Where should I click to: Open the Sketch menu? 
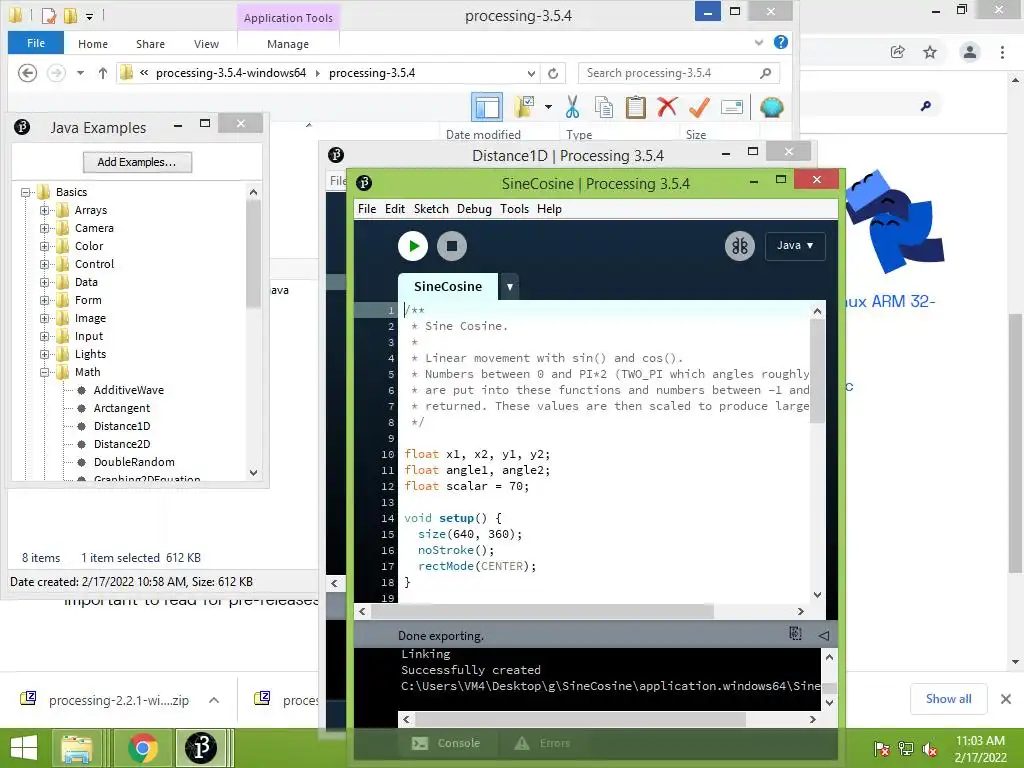click(x=431, y=209)
